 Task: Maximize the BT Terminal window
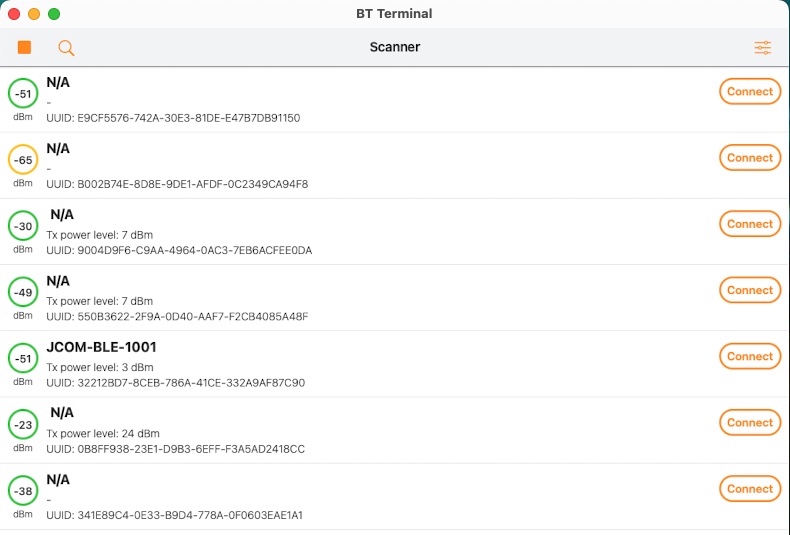click(x=54, y=14)
